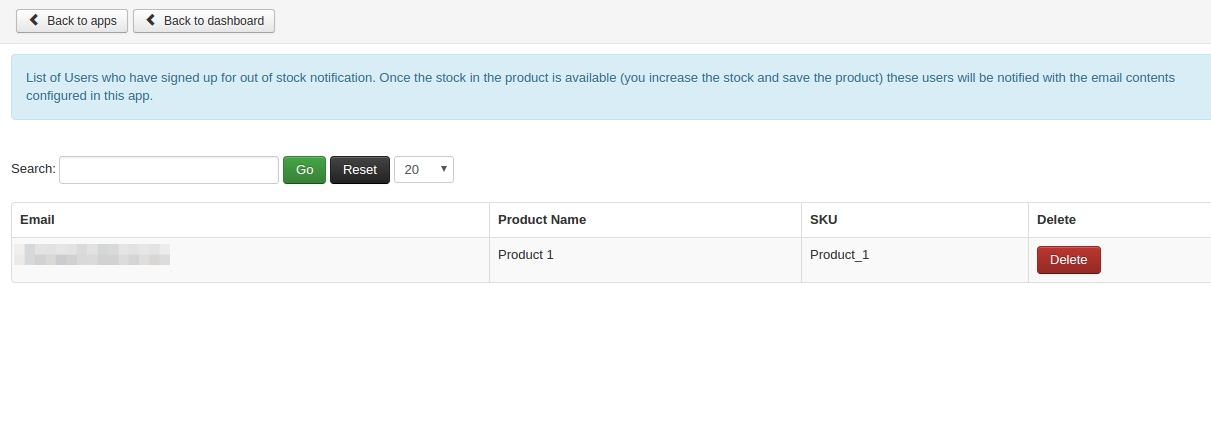Select the blurred email address cell
Image resolution: width=1211 pixels, height=428 pixels.
pyautogui.click(x=97, y=255)
